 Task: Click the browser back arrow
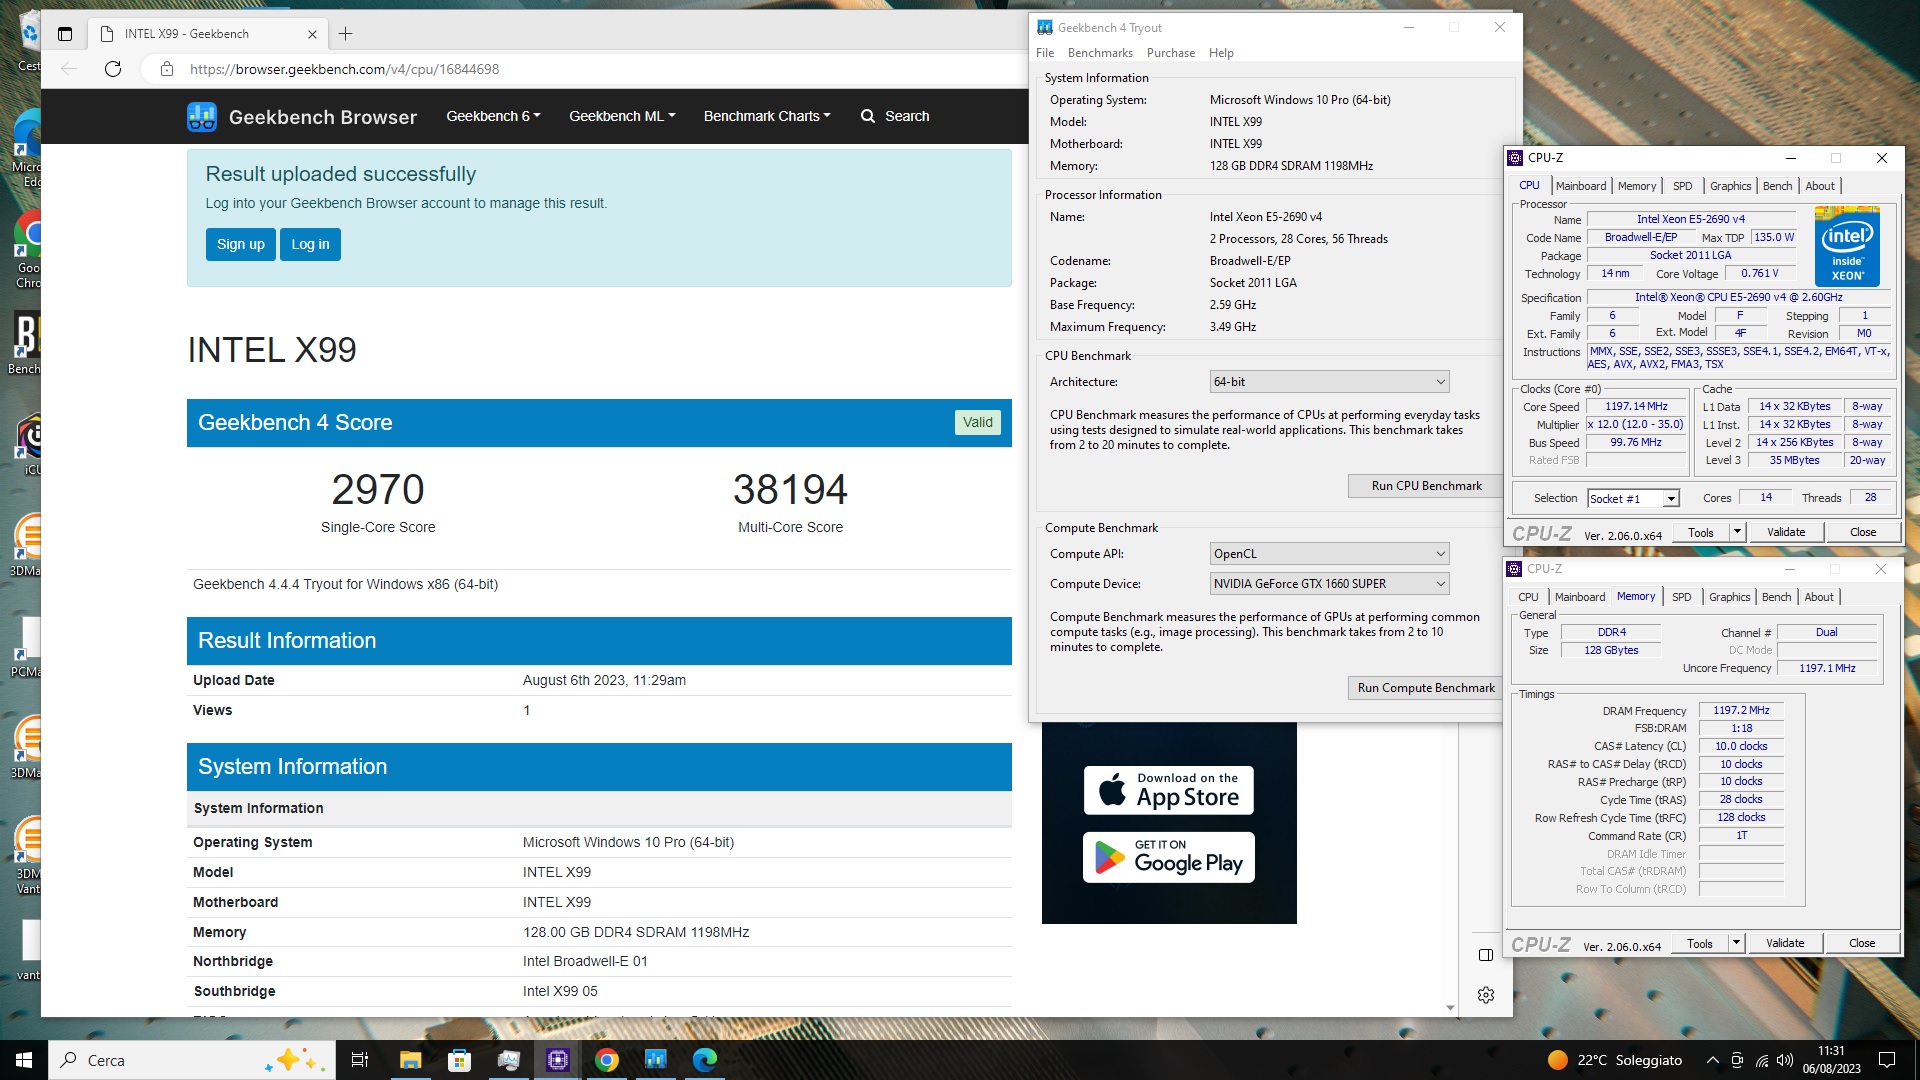[69, 69]
